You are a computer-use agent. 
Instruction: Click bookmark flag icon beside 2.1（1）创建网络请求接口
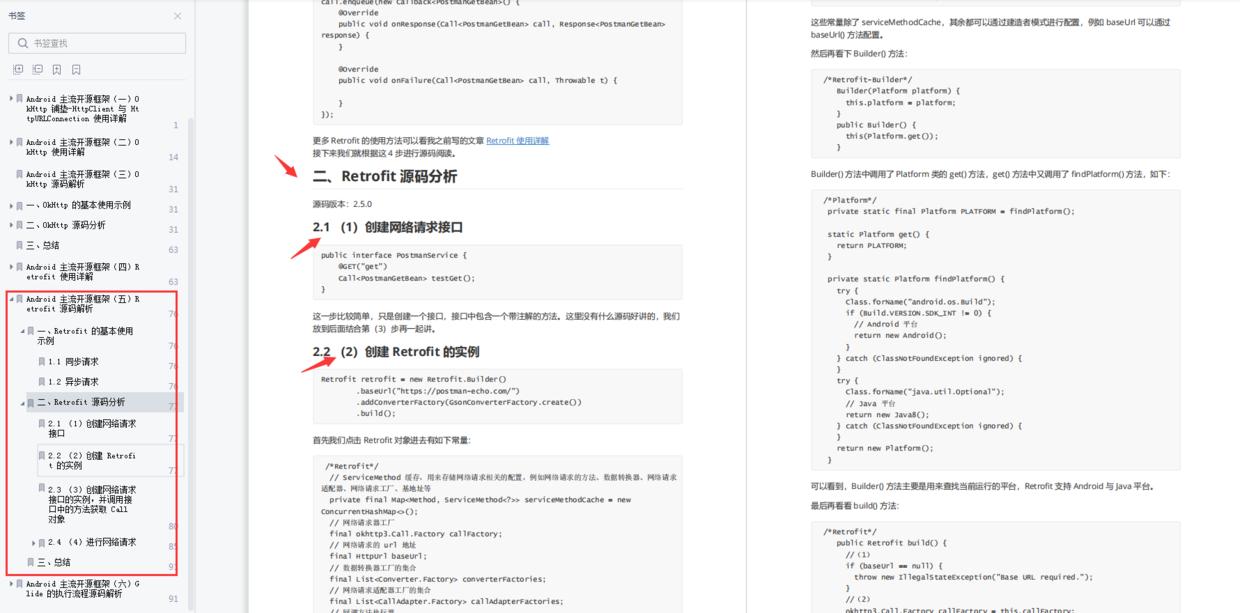click(42, 423)
